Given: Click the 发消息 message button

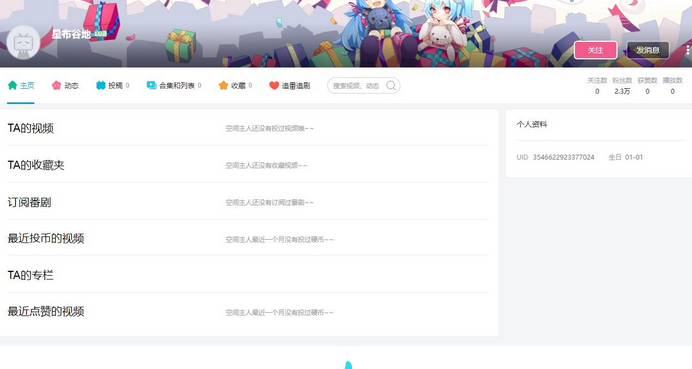Looking at the screenshot, I should (x=648, y=50).
